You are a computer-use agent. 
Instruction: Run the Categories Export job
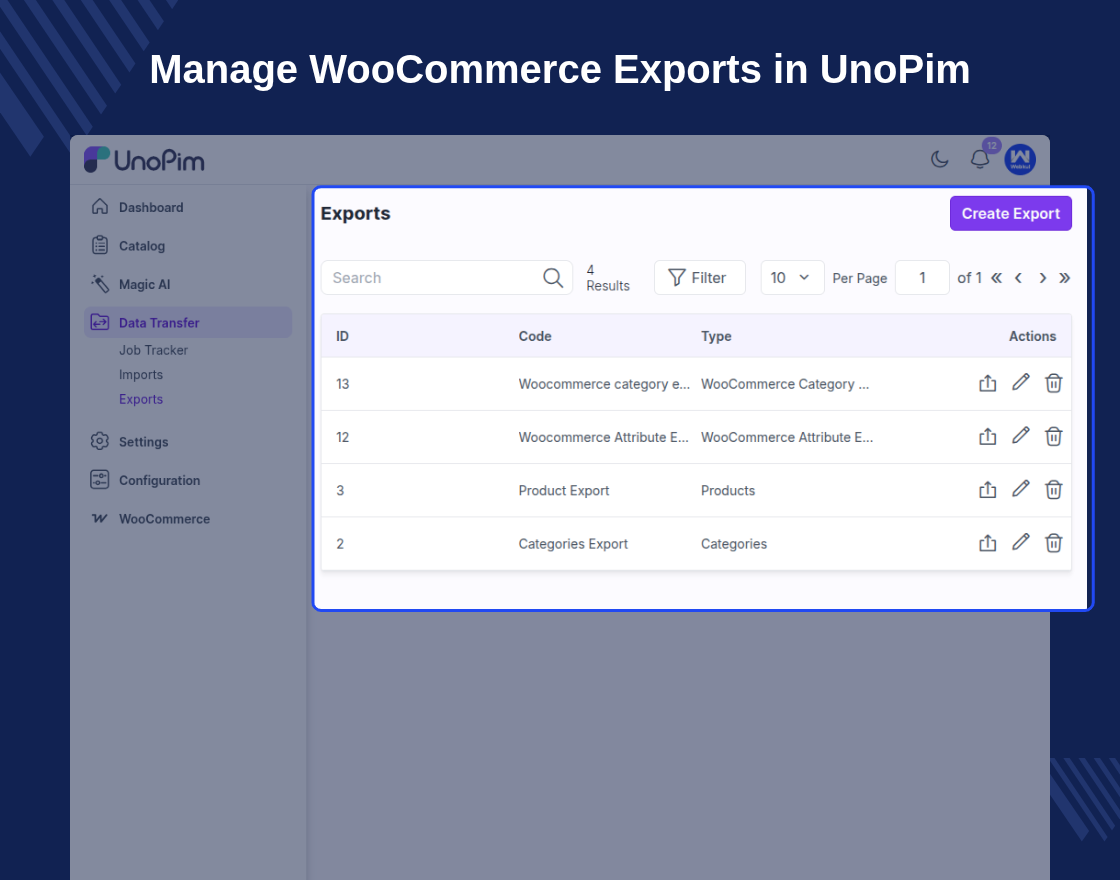coord(987,544)
